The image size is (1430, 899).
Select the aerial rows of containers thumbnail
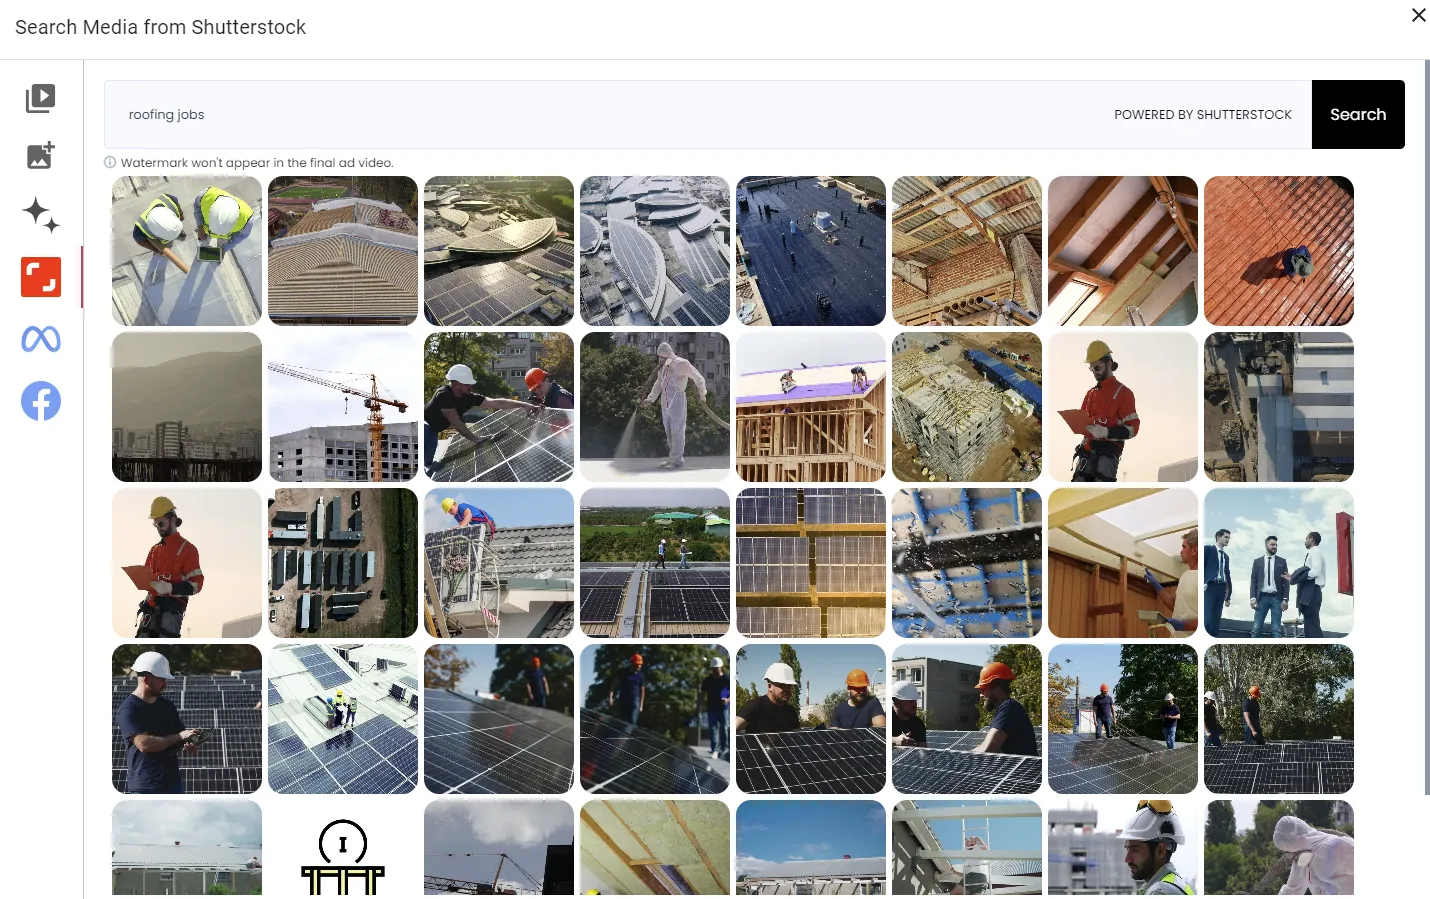pyautogui.click(x=343, y=563)
